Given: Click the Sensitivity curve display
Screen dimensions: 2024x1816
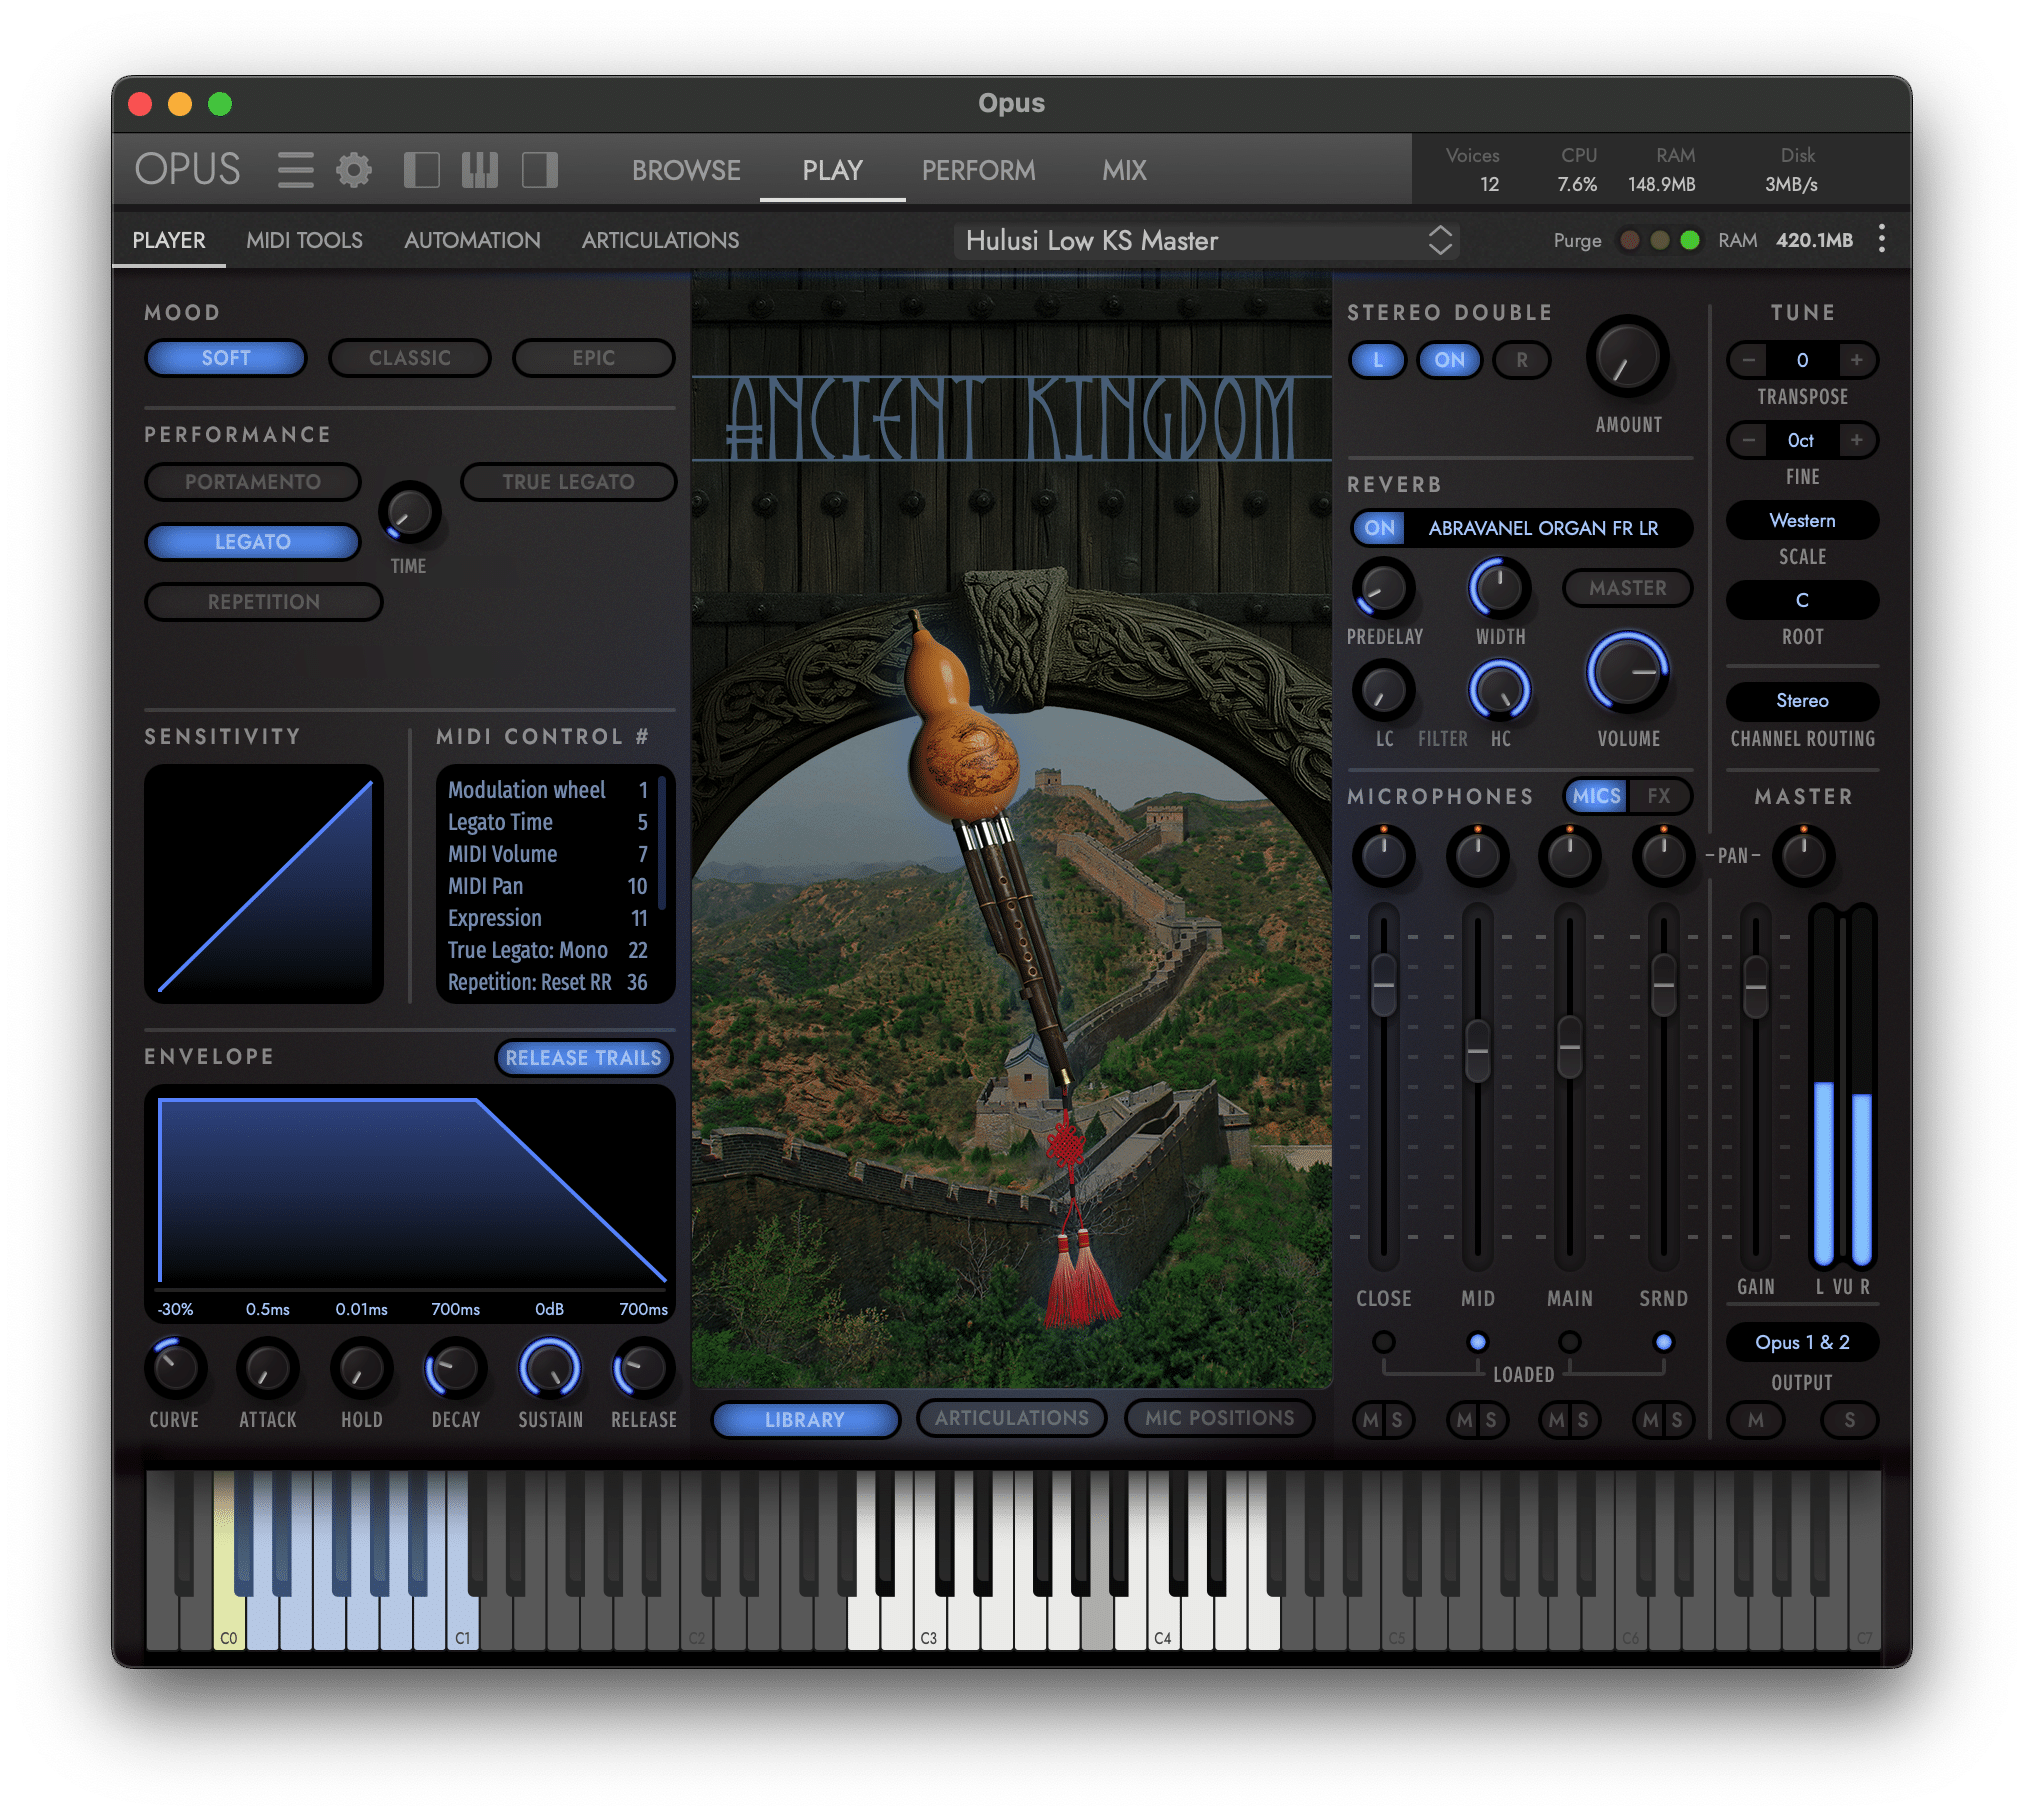Looking at the screenshot, I should [264, 884].
